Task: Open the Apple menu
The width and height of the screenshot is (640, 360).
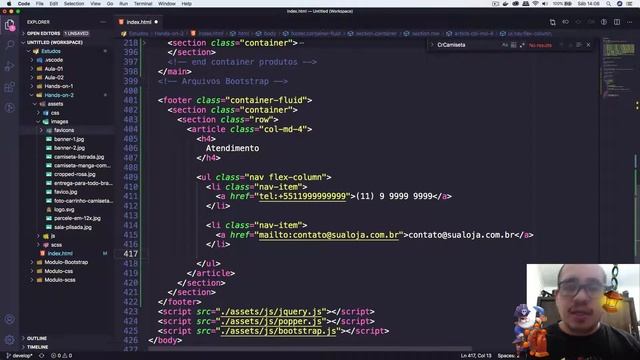Action: [9, 4]
